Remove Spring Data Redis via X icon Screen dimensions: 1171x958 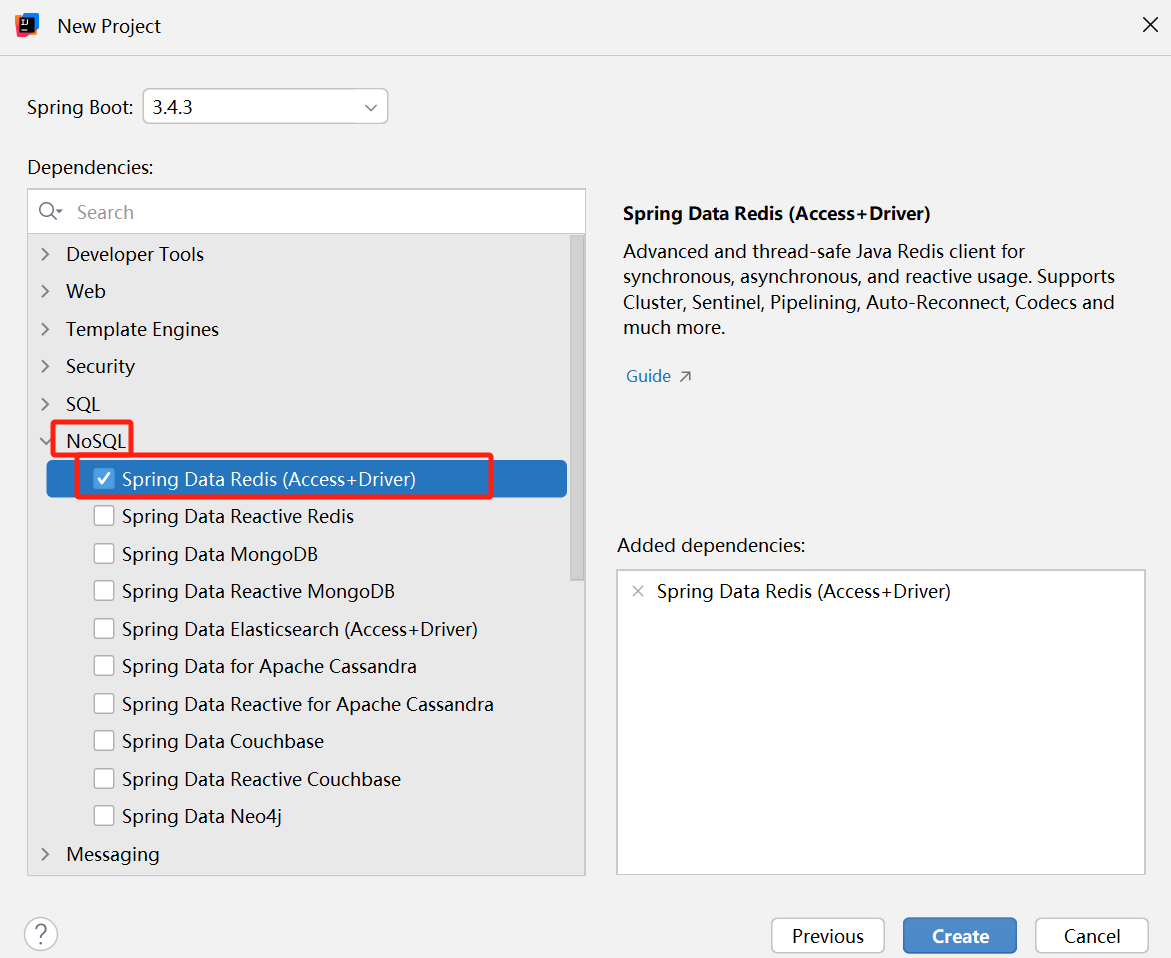[638, 592]
